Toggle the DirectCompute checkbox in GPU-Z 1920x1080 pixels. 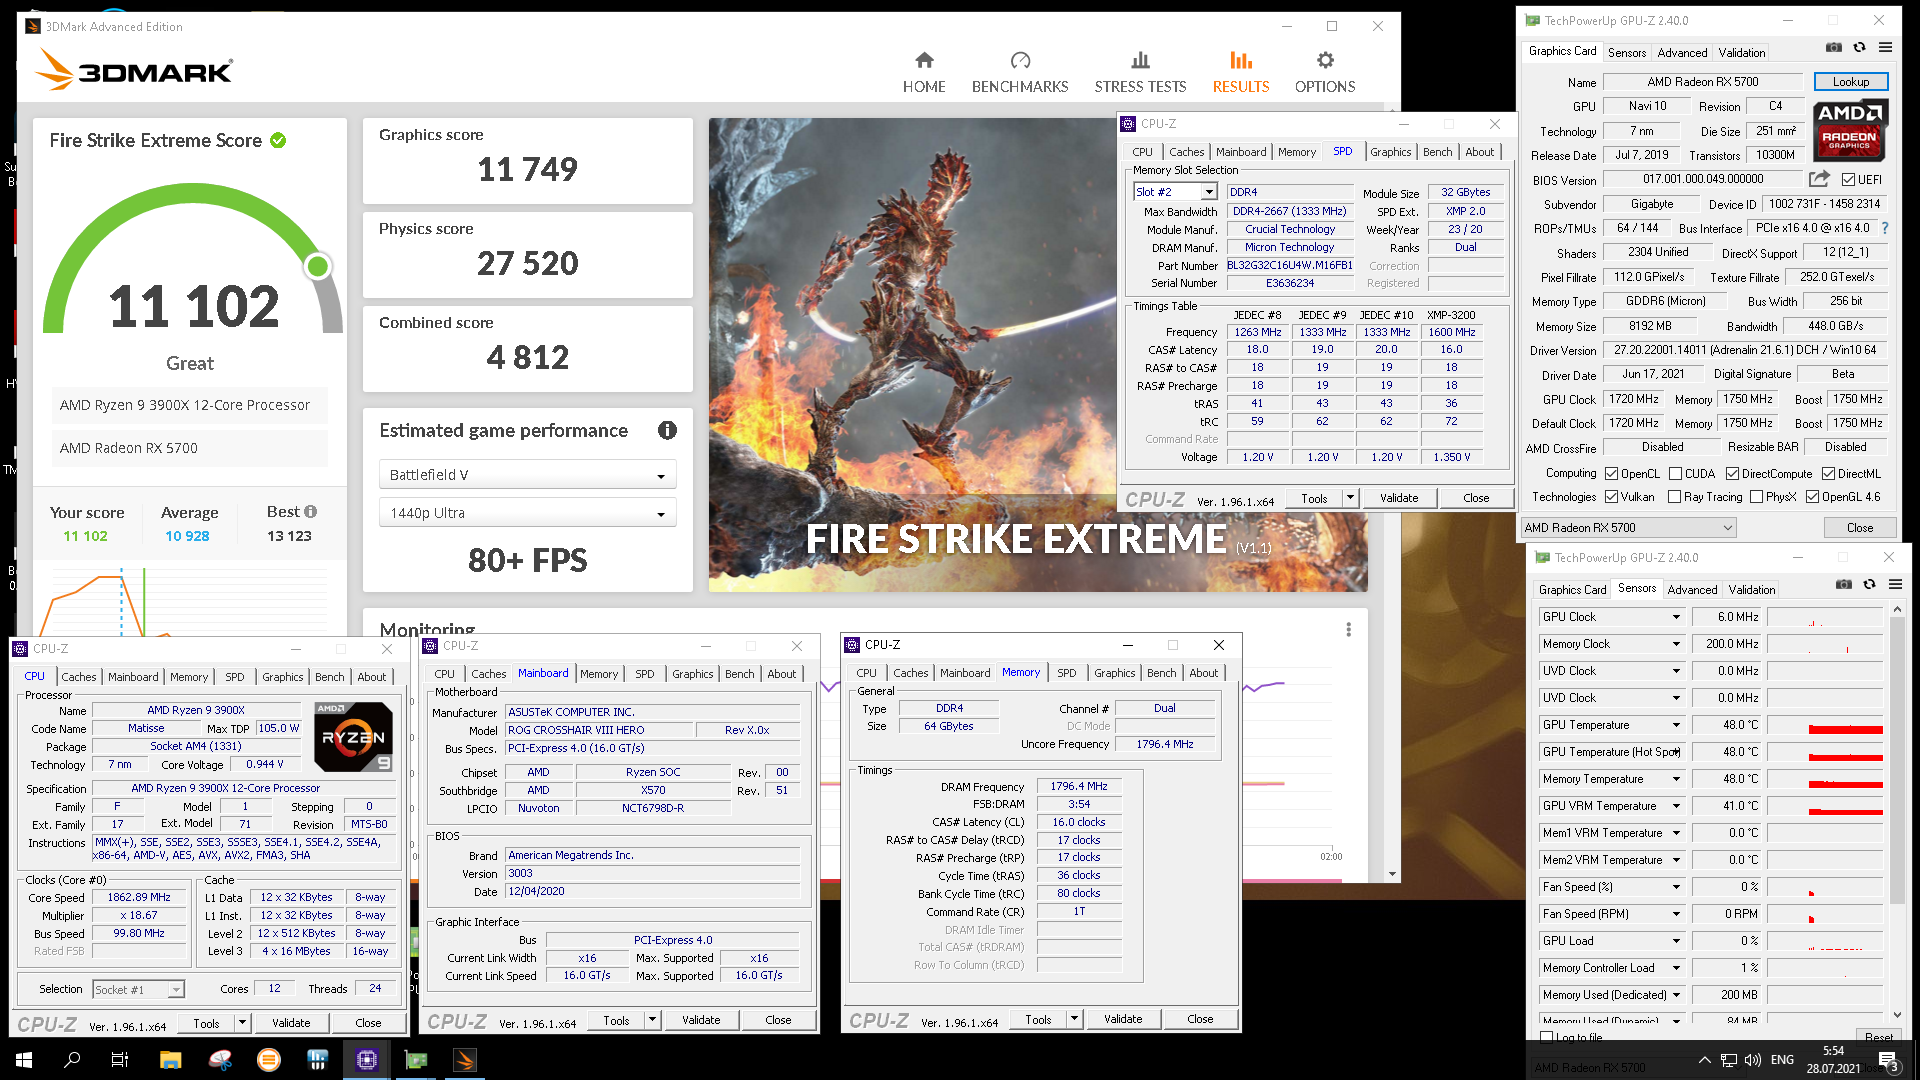coord(1732,474)
